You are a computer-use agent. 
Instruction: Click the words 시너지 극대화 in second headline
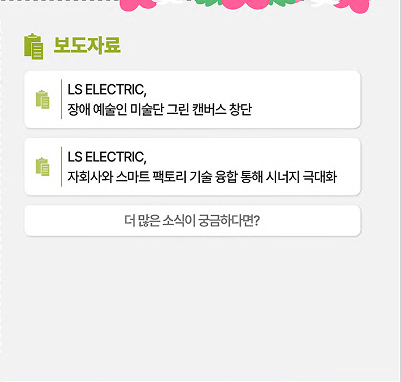301,177
